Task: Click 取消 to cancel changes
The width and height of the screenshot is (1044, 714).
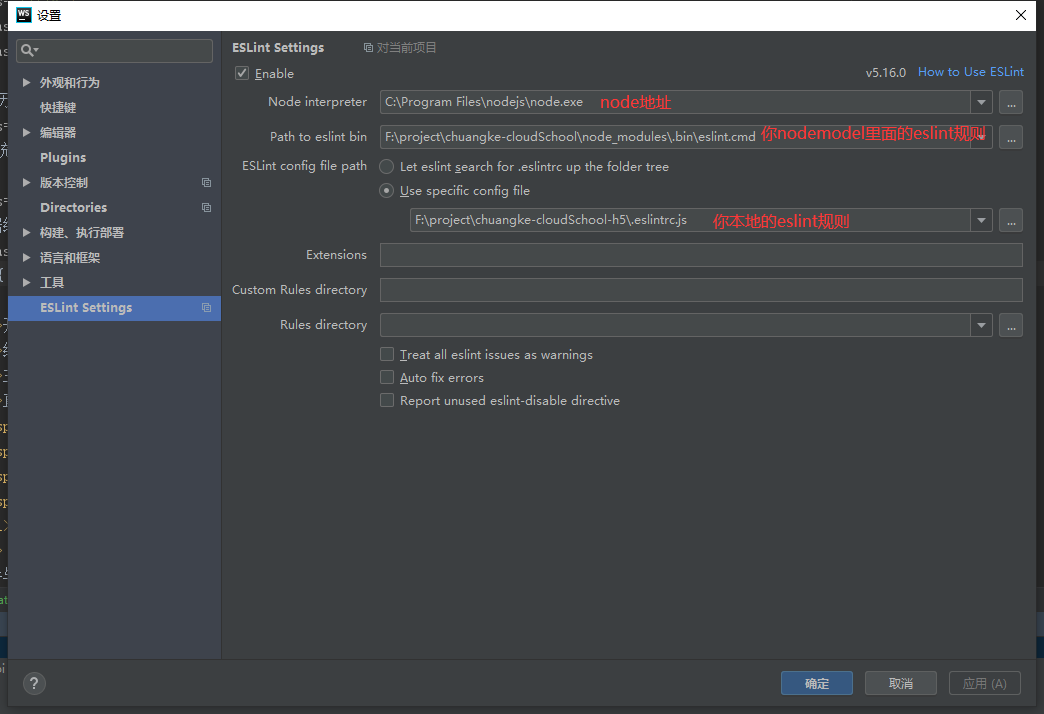Action: 901,683
